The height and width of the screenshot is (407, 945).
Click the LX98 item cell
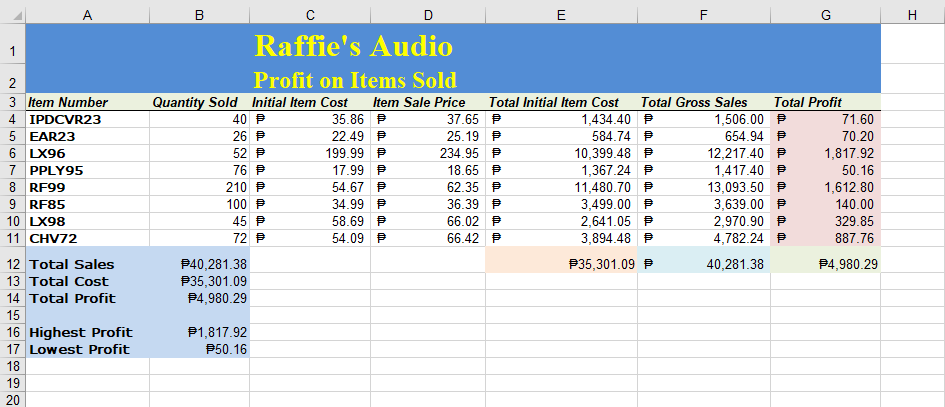88,221
